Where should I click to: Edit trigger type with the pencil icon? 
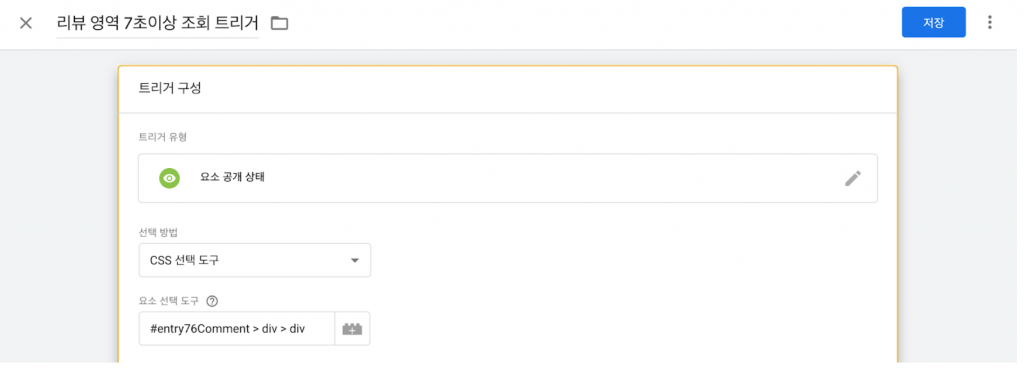pos(853,178)
